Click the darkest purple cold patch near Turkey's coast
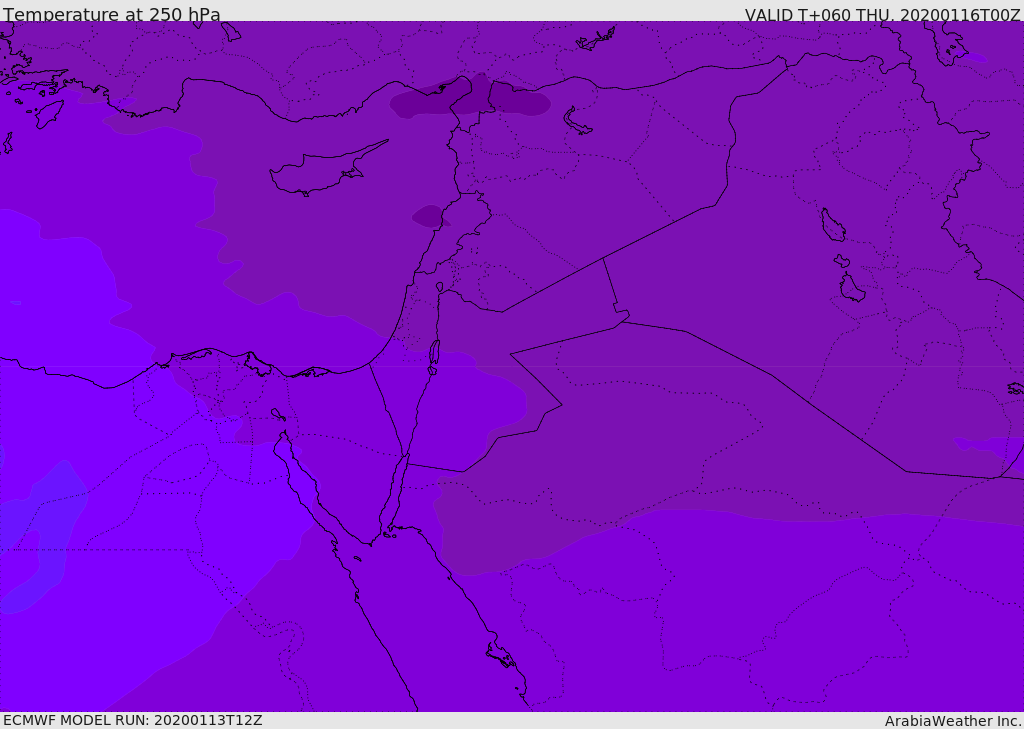 pos(470,97)
